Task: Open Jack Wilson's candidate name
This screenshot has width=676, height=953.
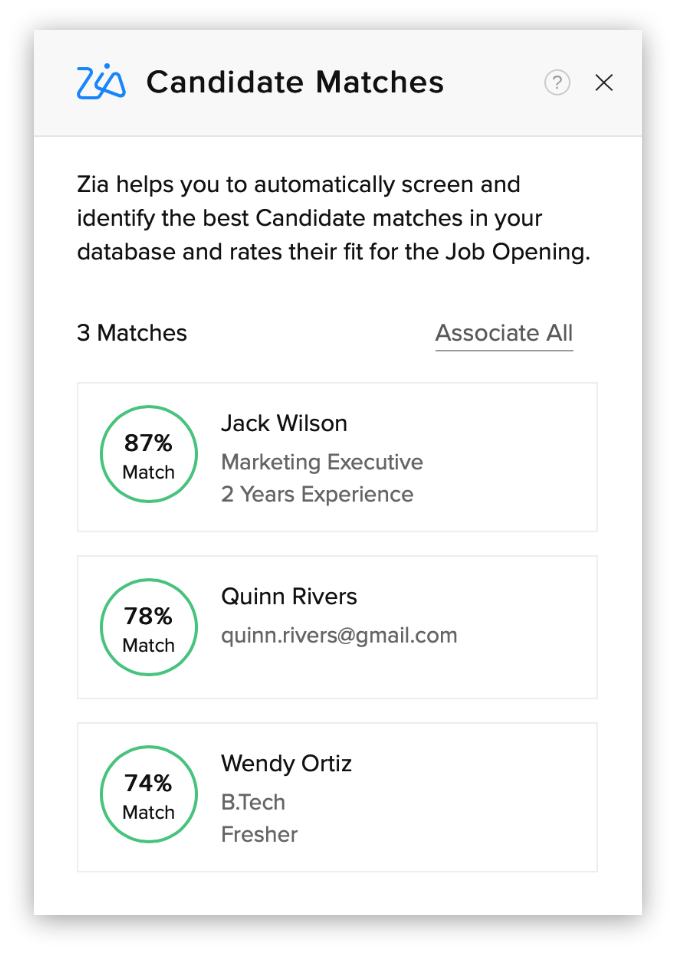Action: pyautogui.click(x=284, y=423)
